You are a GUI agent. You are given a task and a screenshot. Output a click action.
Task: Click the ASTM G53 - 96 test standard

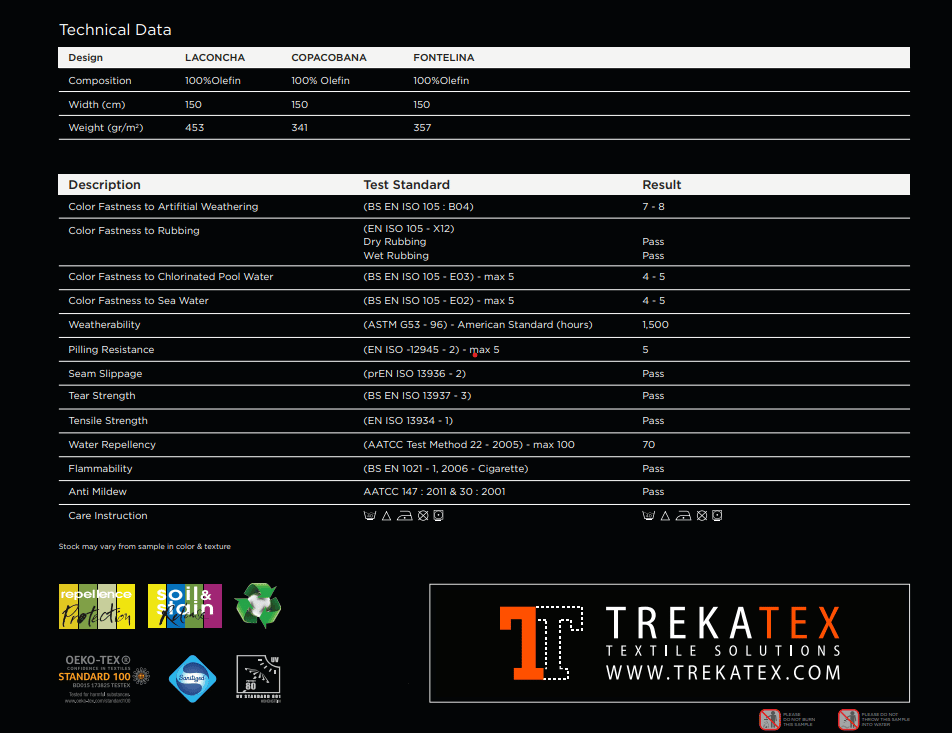click(478, 325)
